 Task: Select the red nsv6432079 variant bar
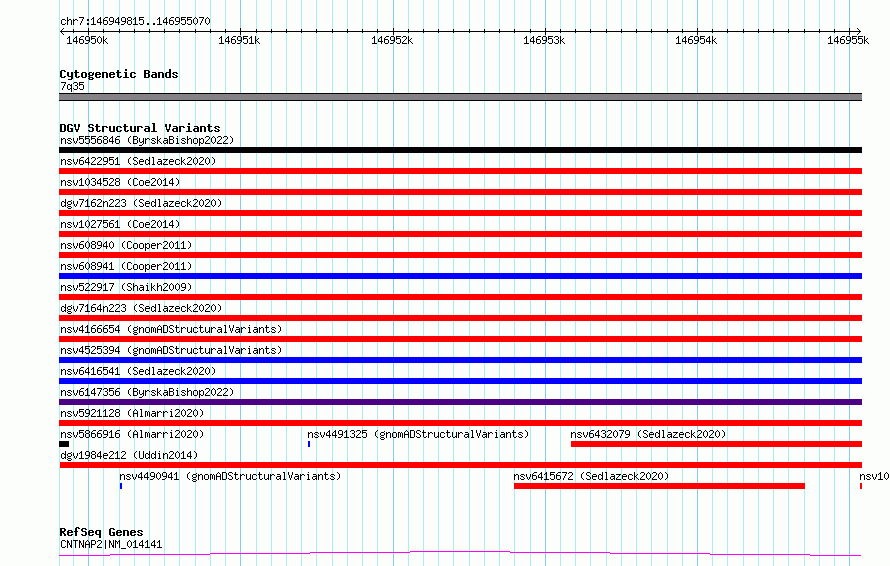pos(716,444)
